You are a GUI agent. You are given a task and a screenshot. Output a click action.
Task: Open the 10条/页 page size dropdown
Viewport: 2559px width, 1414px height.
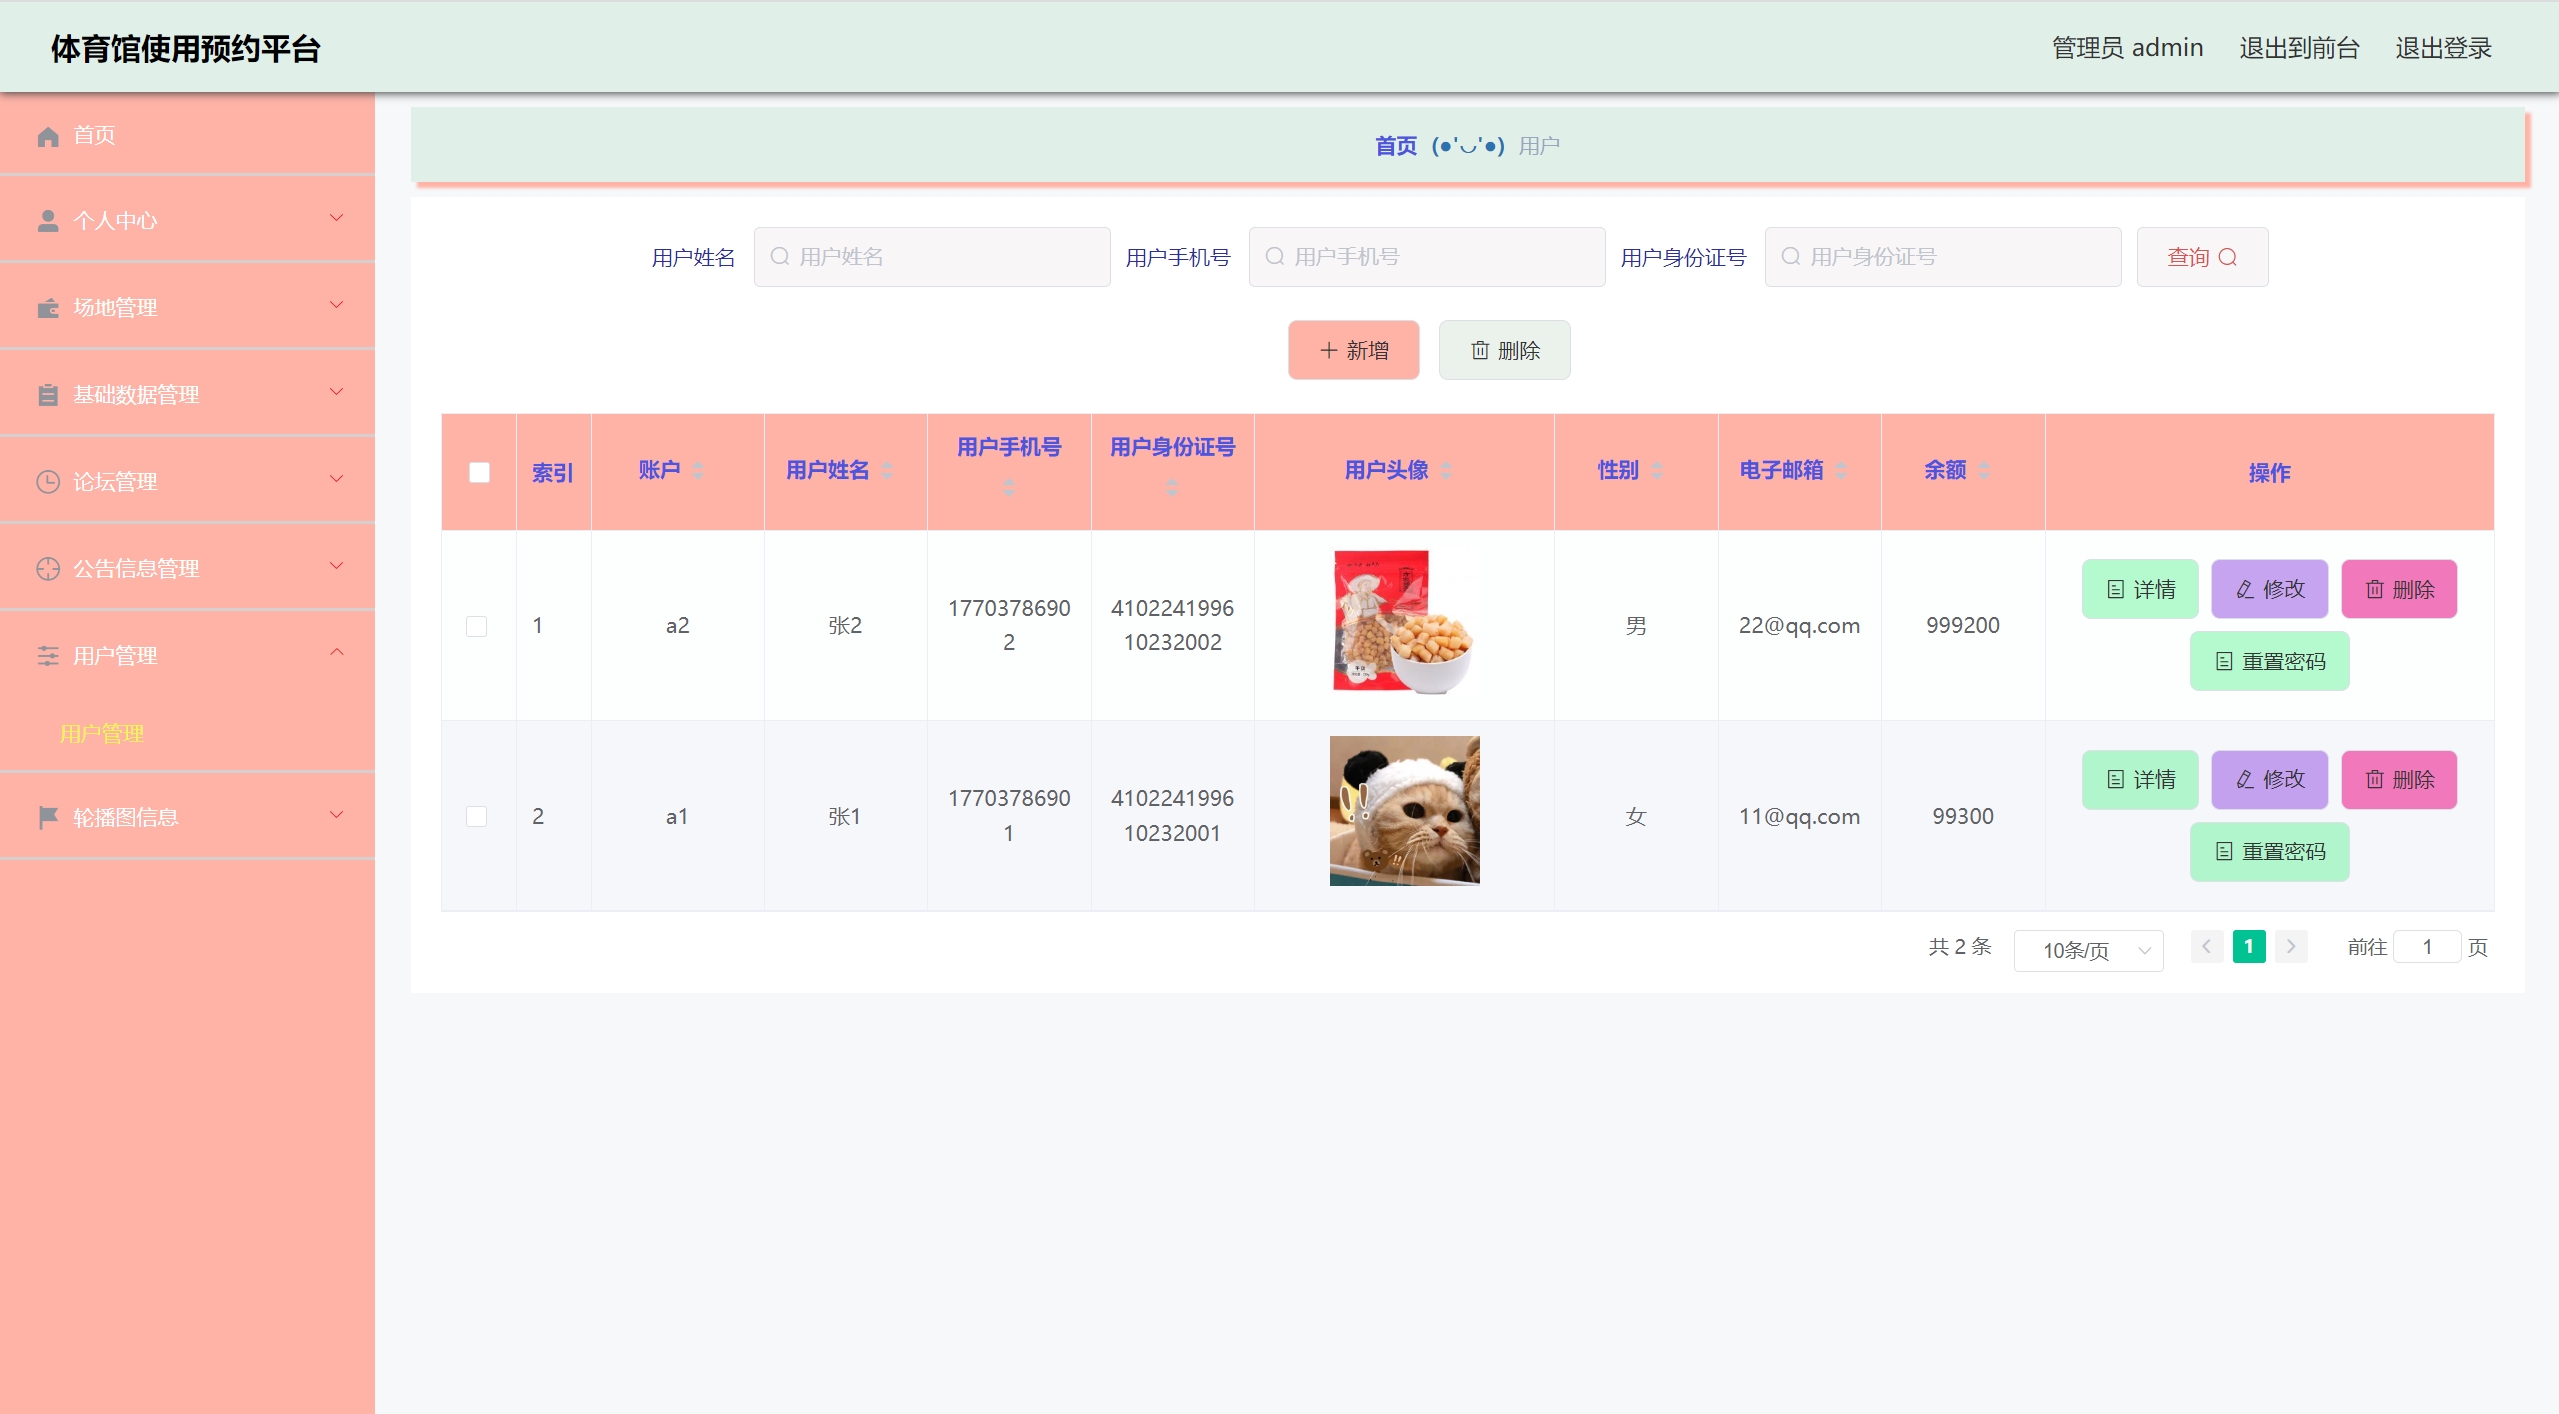[2088, 950]
